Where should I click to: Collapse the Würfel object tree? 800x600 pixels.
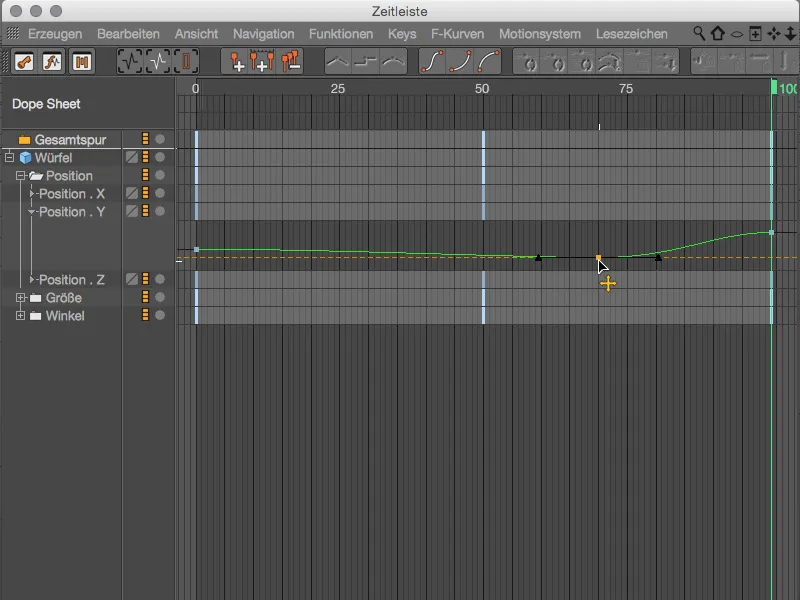click(9, 157)
